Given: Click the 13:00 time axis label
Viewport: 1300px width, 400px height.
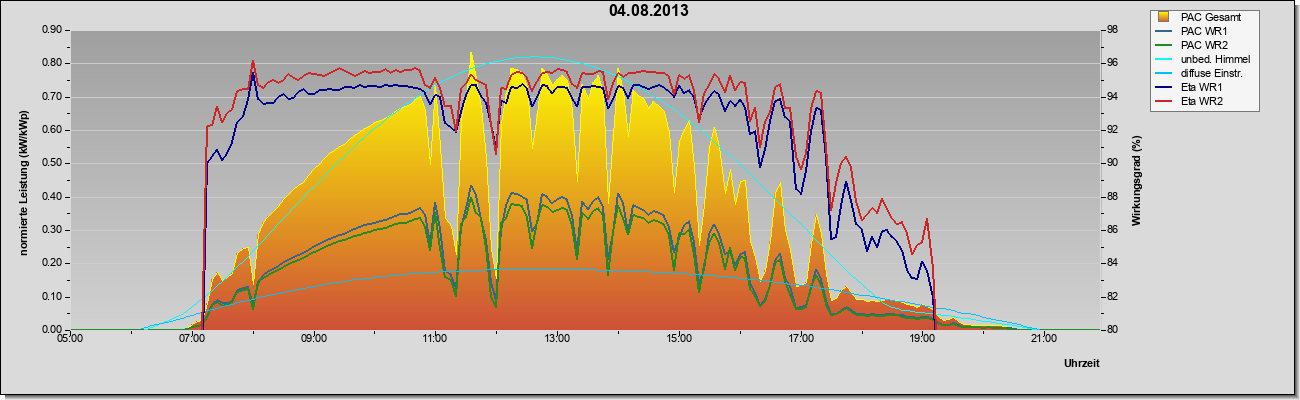Looking at the screenshot, I should (x=557, y=340).
